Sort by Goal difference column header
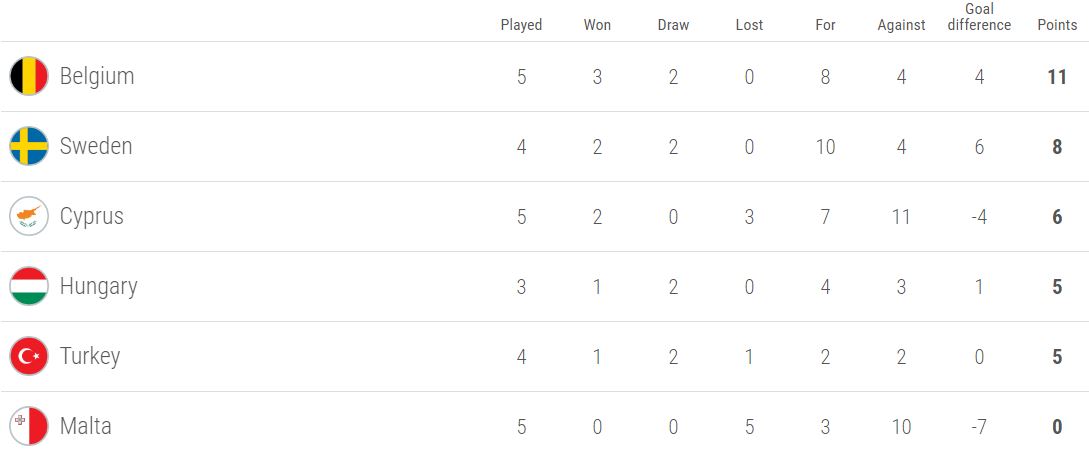Screen dimensions: 1089x453 tap(979, 17)
